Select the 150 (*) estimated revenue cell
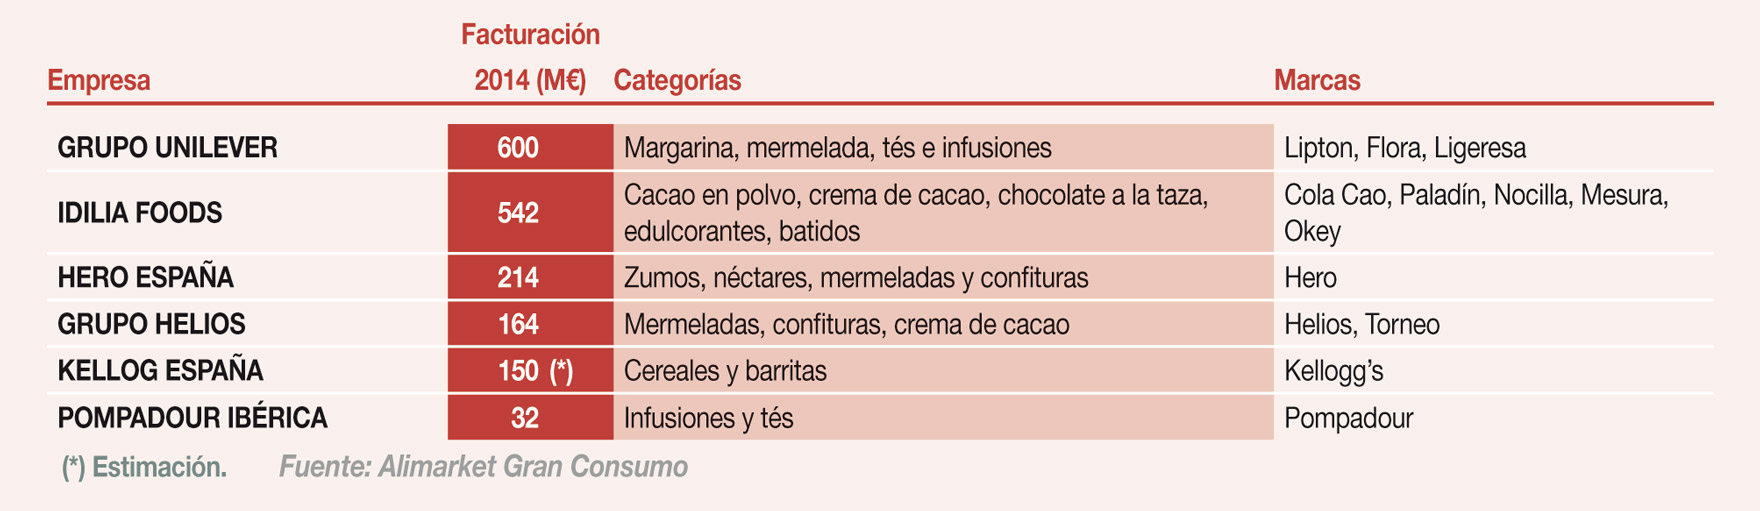The image size is (1760, 511). tap(535, 371)
